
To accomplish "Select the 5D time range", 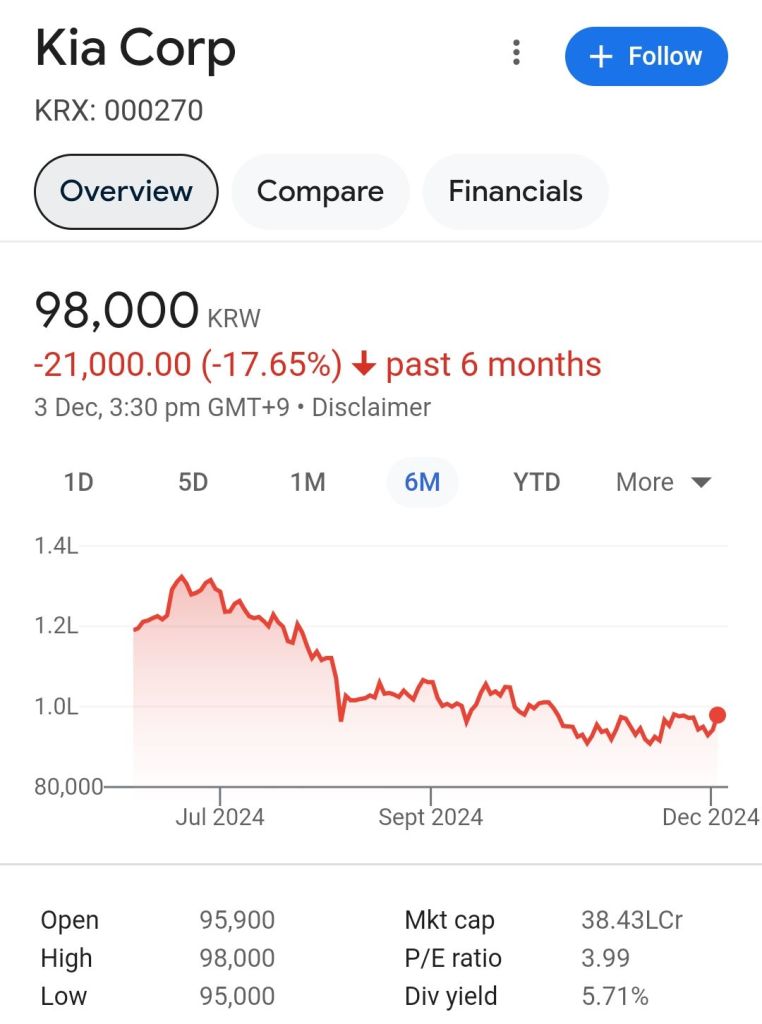I will click(193, 482).
